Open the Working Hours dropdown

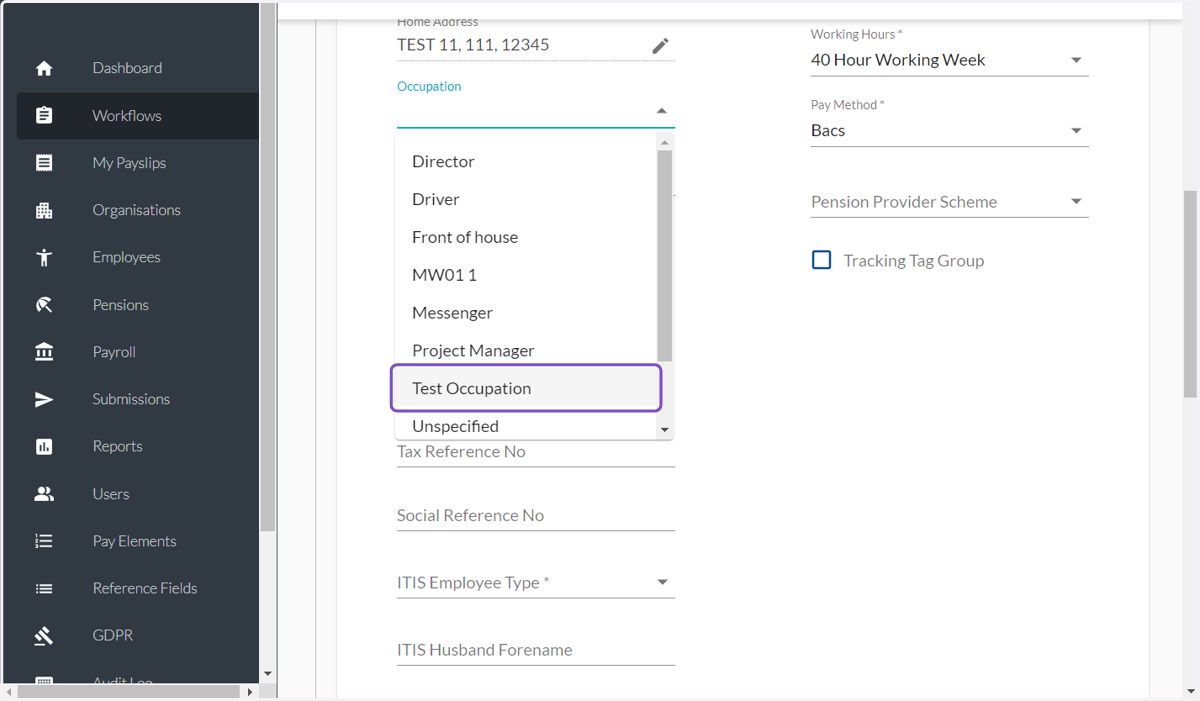click(x=949, y=60)
